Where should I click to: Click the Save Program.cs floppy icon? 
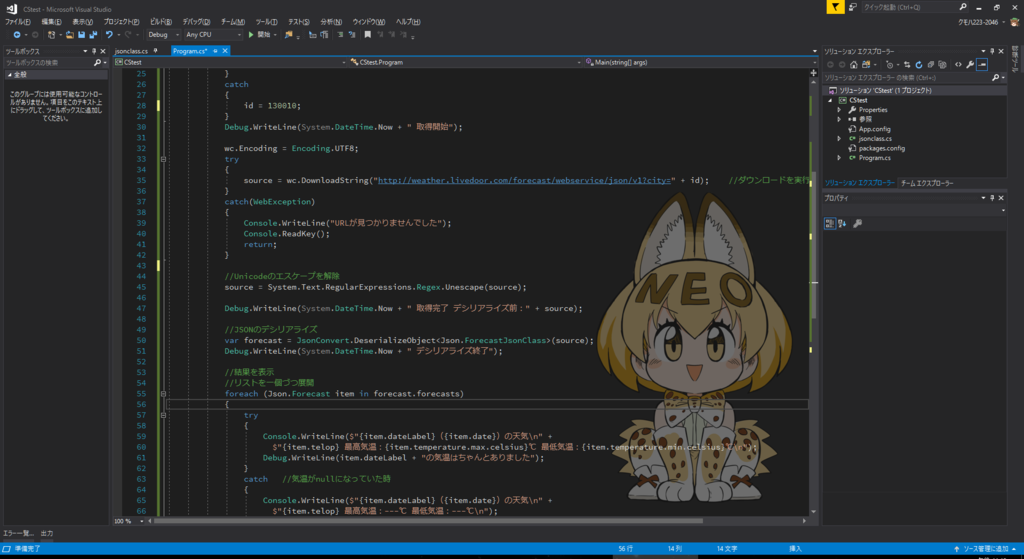click(82, 35)
